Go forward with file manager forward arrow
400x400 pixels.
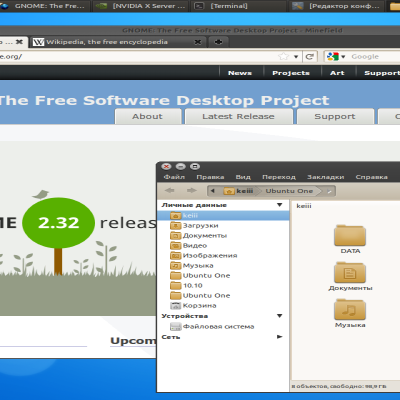[192, 190]
